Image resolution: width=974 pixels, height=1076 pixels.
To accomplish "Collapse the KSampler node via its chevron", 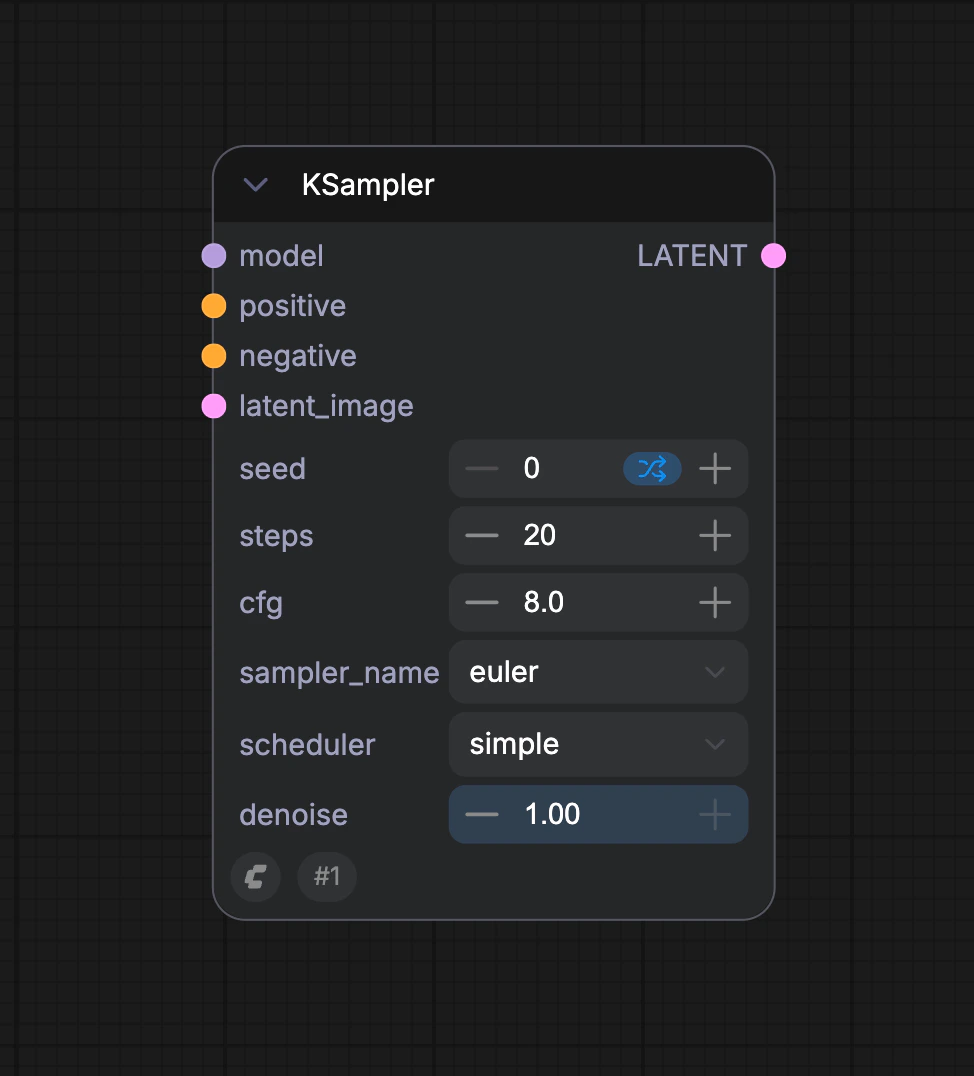I will click(255, 184).
